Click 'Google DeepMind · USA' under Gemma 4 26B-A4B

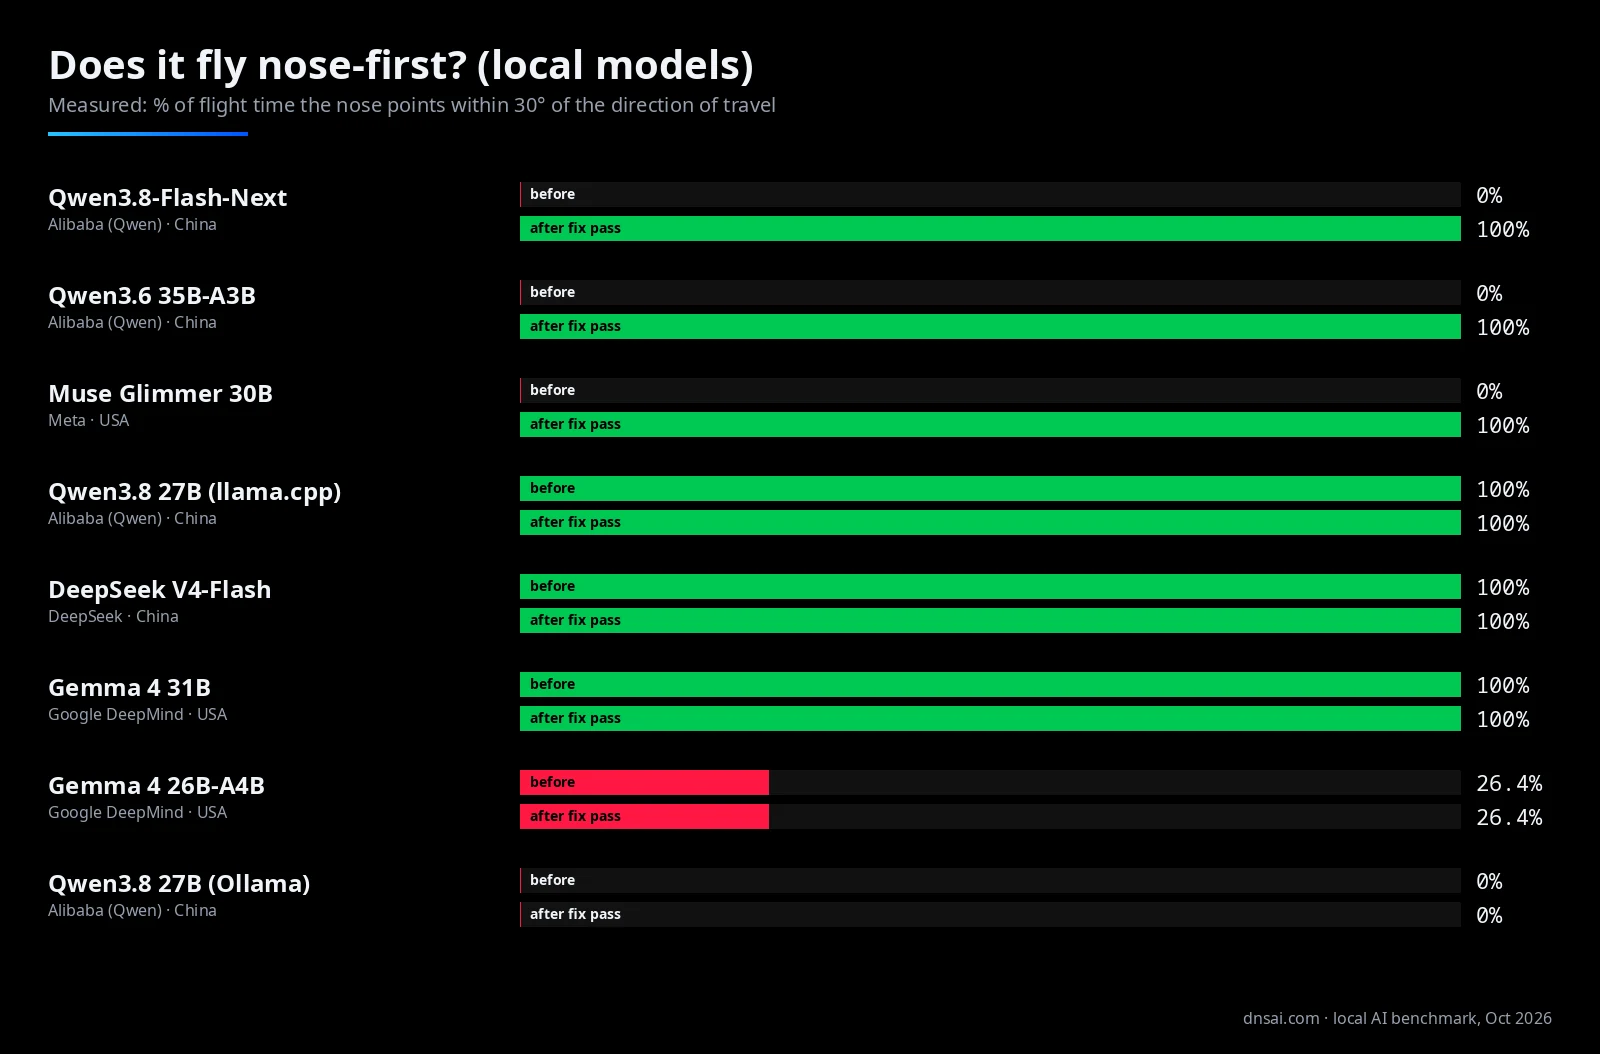pos(138,812)
